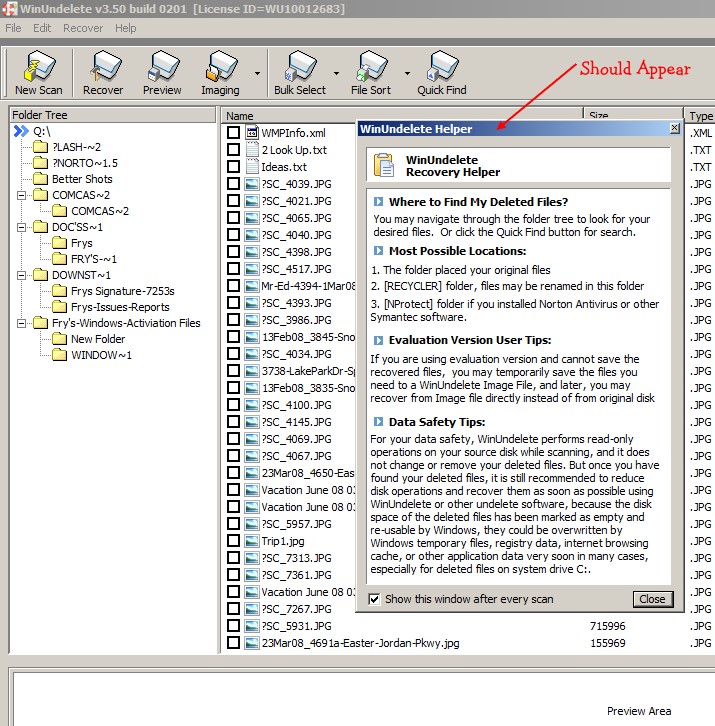Check the box beside WMPInfo.xml
715x726 pixels.
point(234,133)
